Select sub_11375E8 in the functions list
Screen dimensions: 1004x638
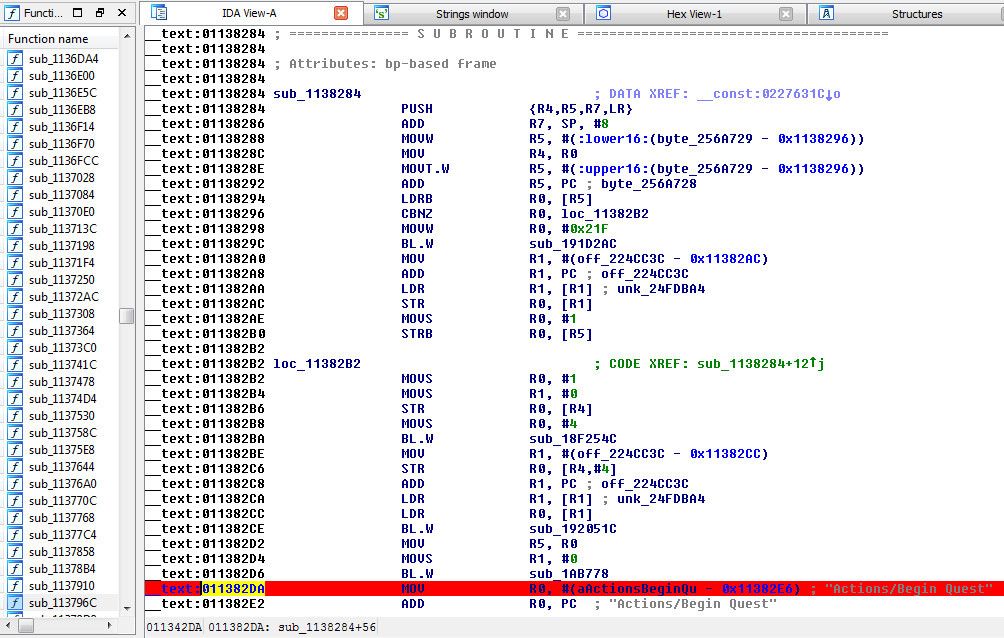[61, 450]
